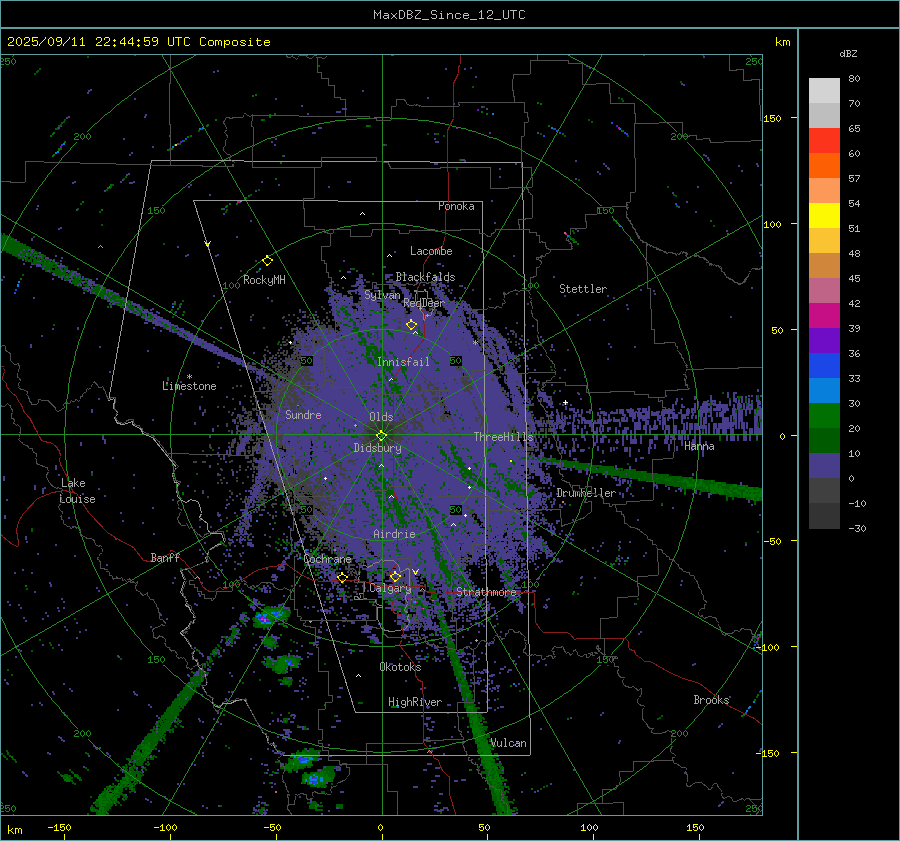Image resolution: width=900 pixels, height=841 pixels.
Task: Click the Vulcan label
Action: pyautogui.click(x=508, y=743)
